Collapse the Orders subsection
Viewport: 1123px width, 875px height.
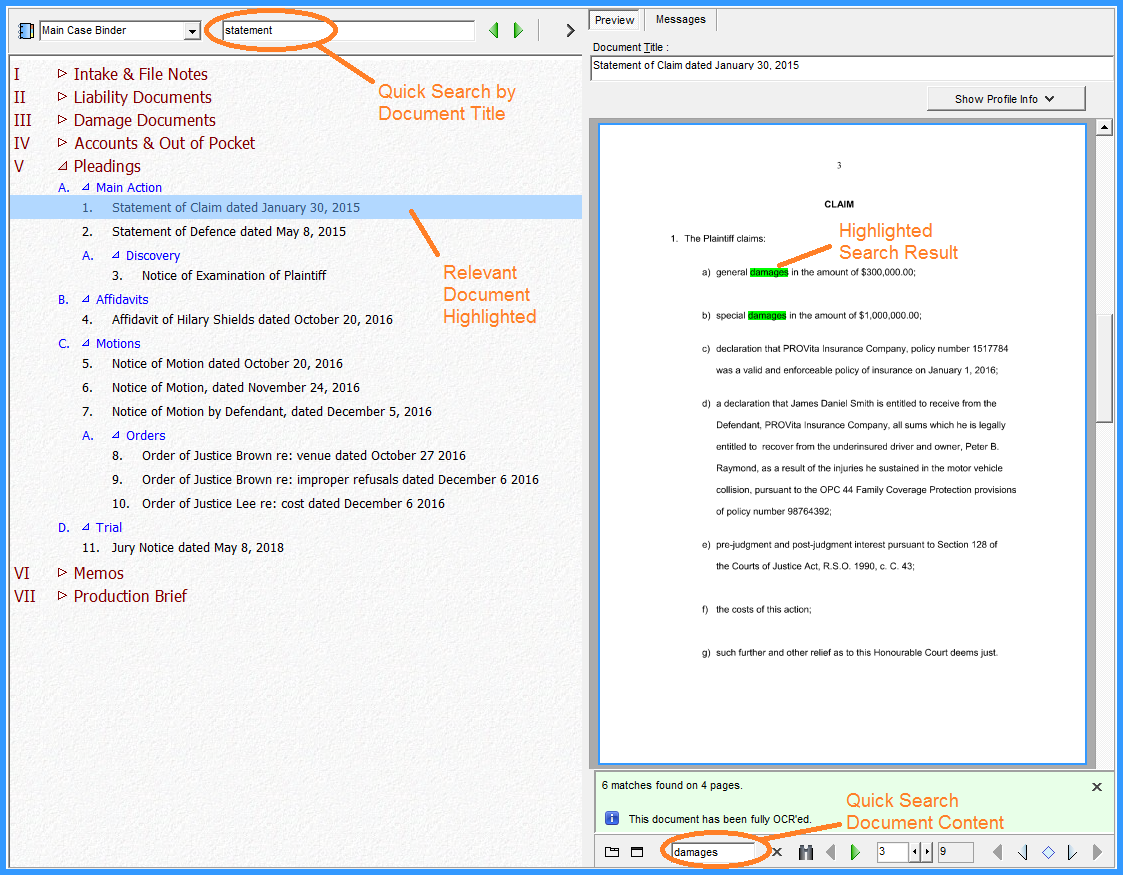coord(115,435)
